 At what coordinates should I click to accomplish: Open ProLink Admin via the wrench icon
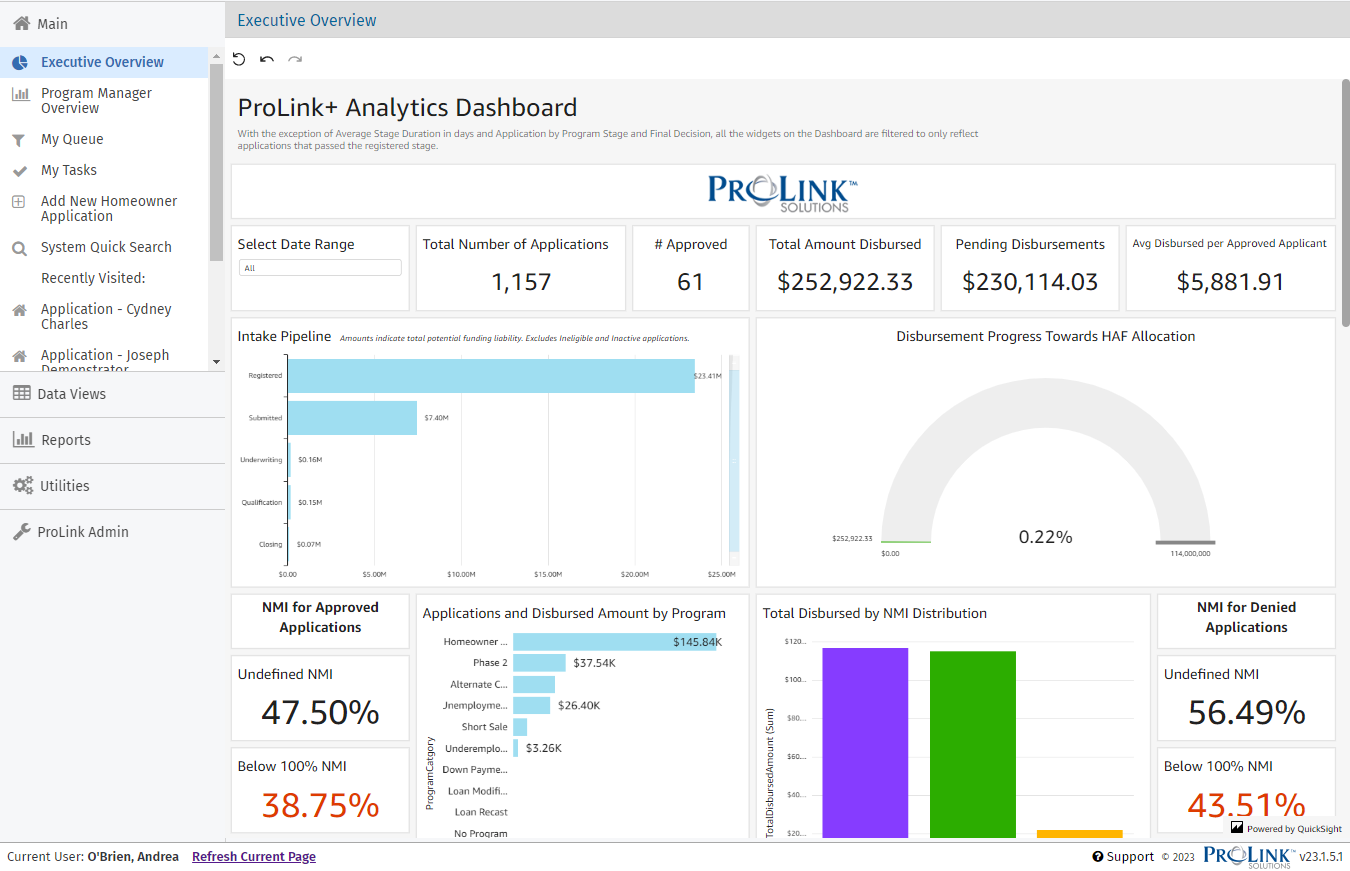pyautogui.click(x=20, y=531)
